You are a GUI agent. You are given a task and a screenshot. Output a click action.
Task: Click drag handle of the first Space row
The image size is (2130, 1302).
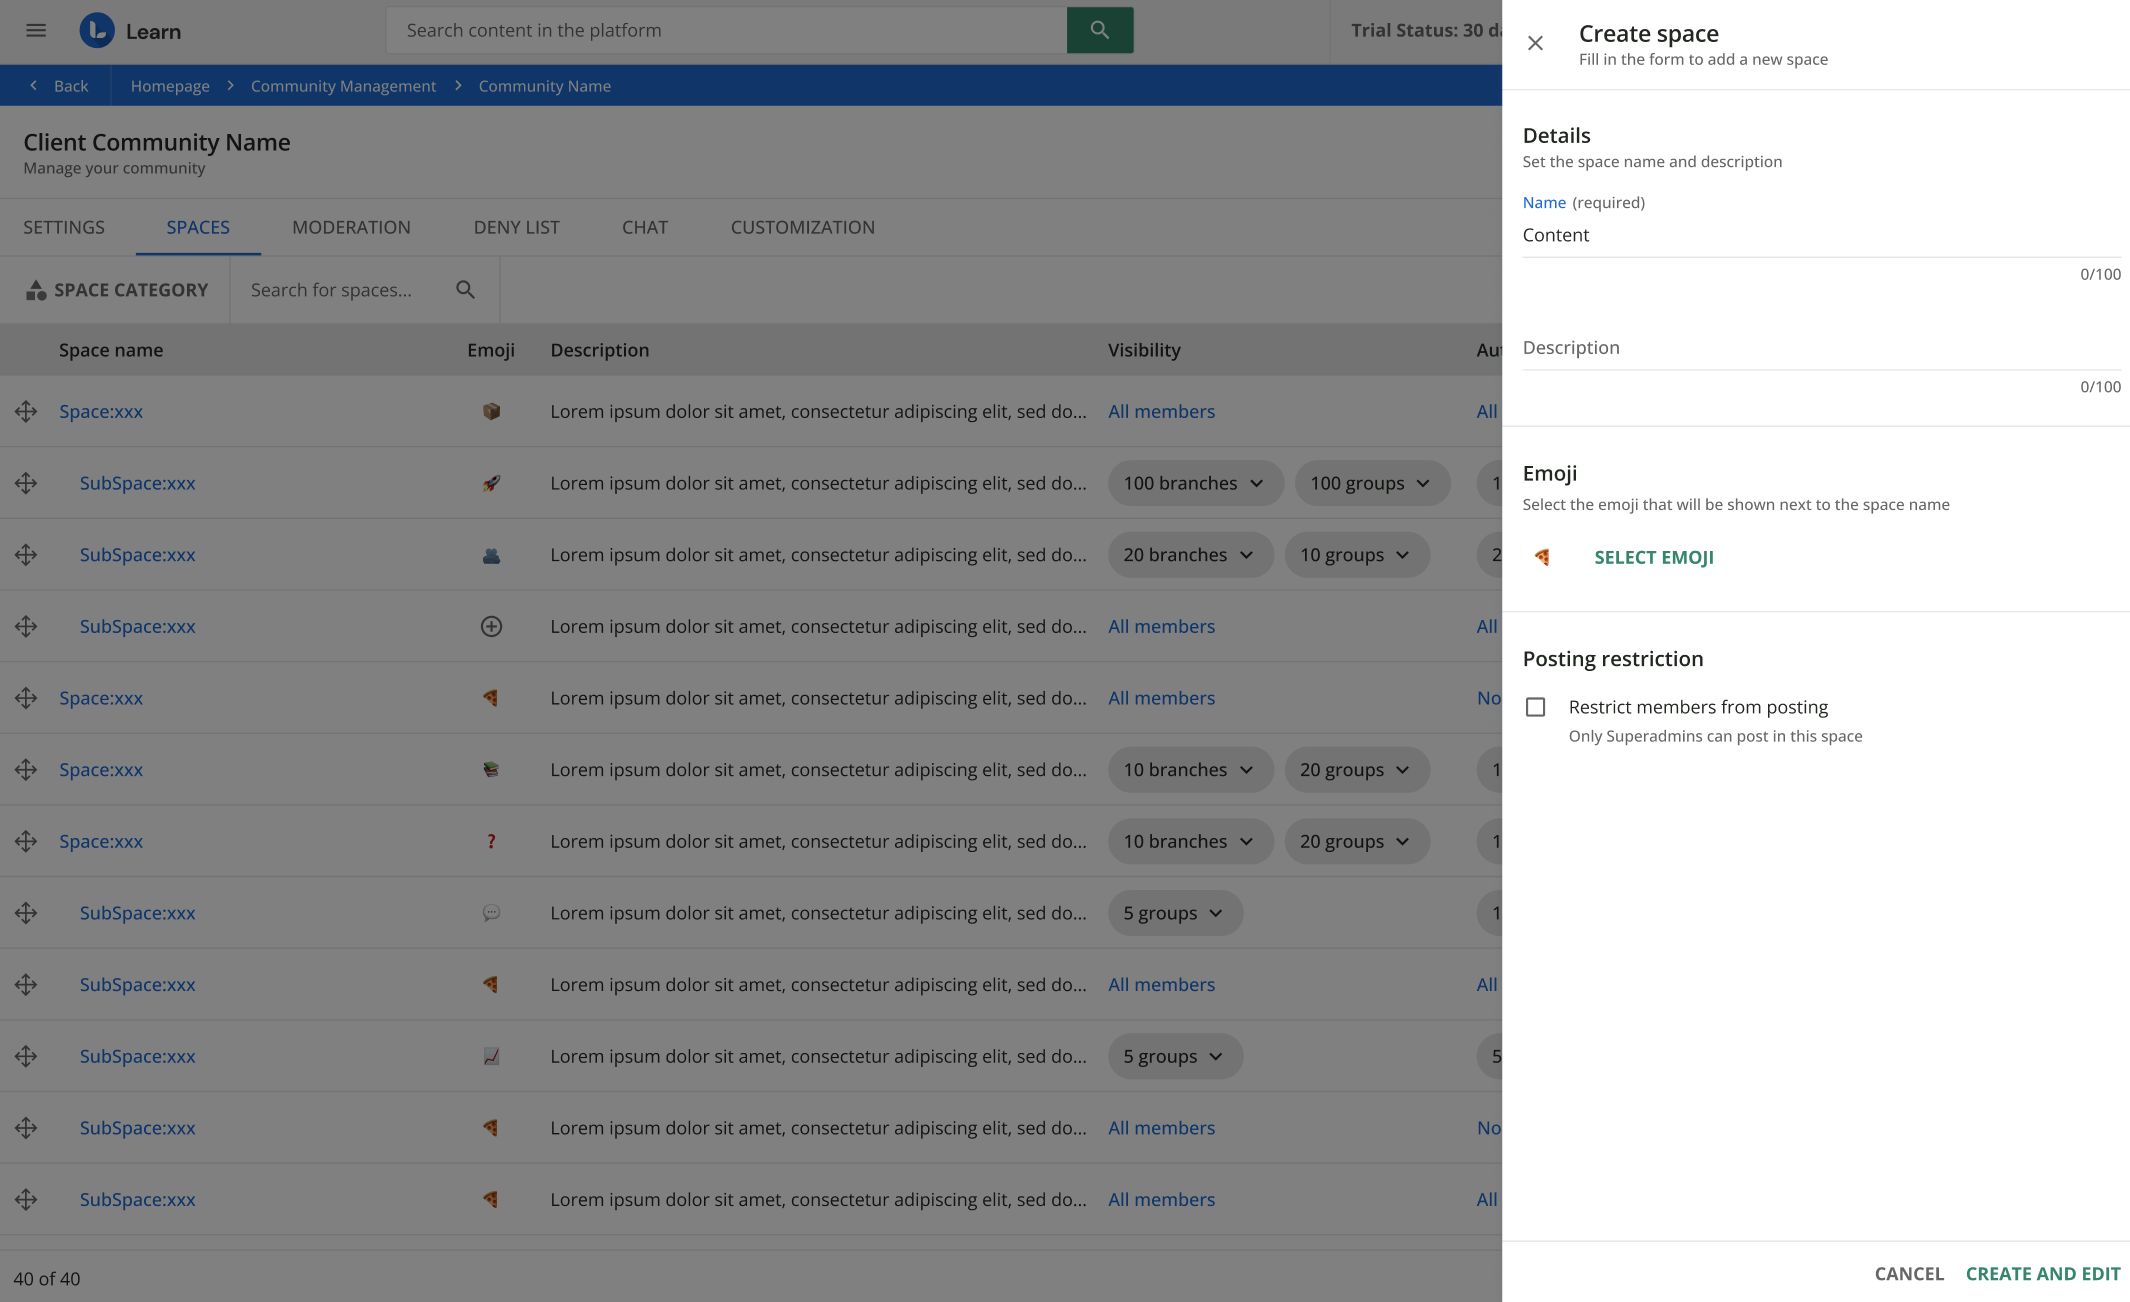tap(26, 411)
